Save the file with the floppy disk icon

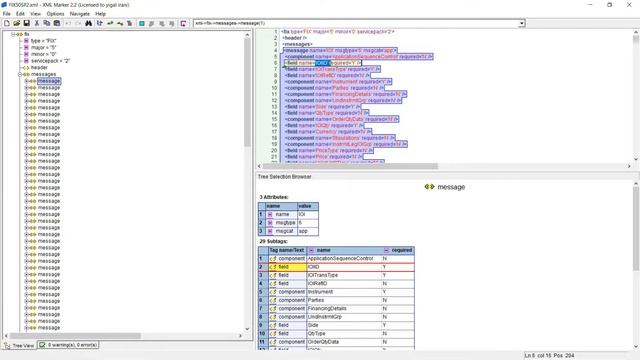27,24
